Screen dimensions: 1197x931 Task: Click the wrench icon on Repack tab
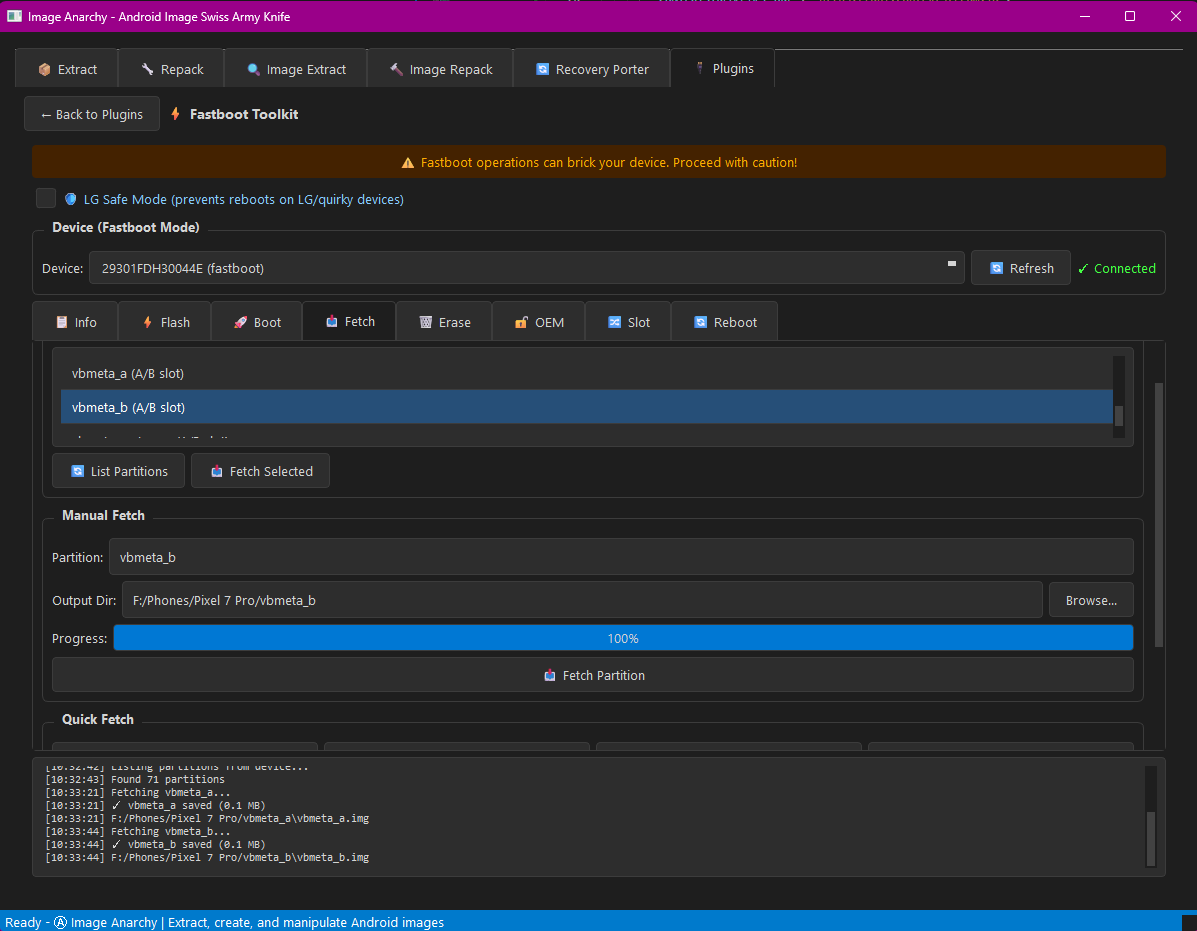(x=147, y=70)
